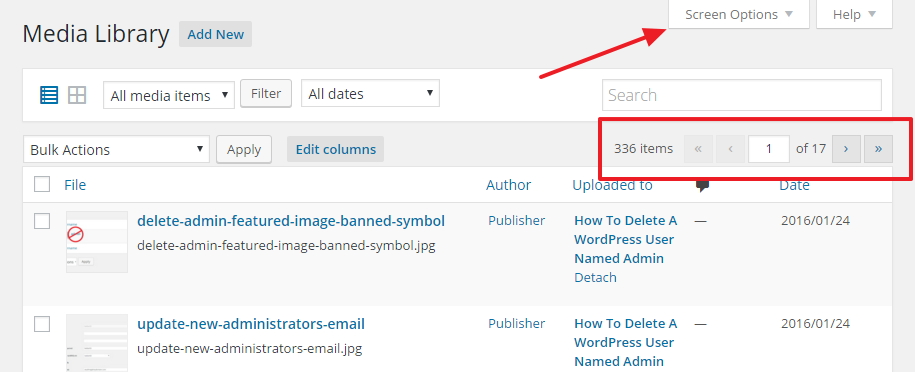
Task: Open the Bulk Actions dropdown
Action: click(116, 150)
